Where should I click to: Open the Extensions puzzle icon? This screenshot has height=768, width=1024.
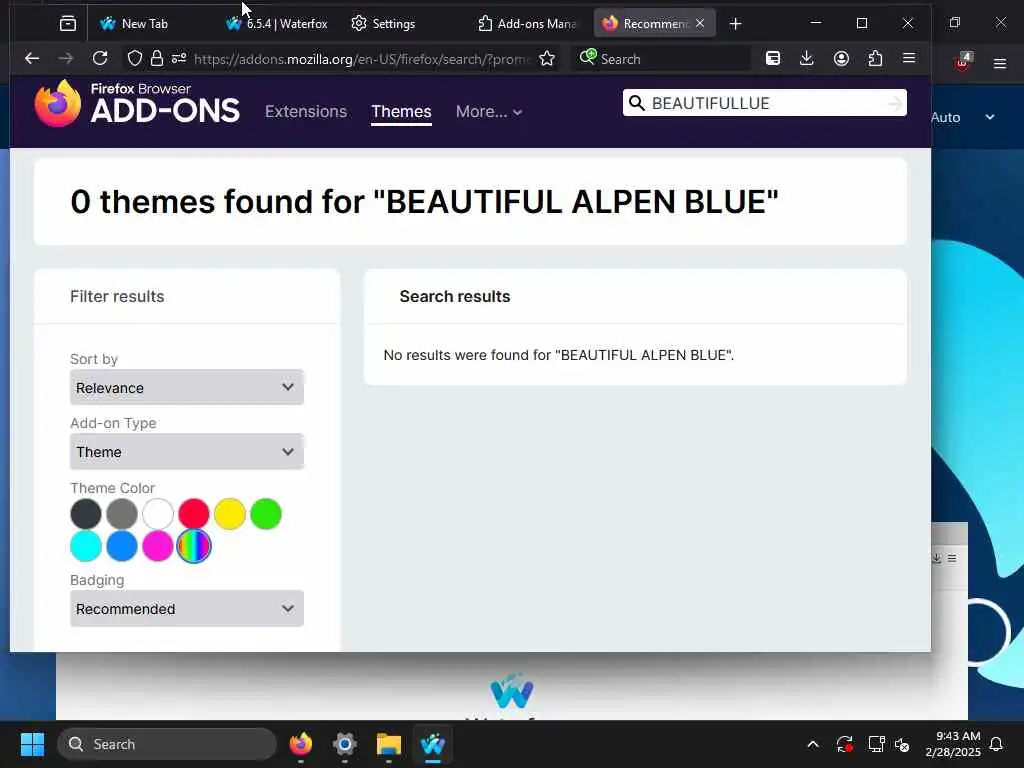pyautogui.click(x=875, y=59)
